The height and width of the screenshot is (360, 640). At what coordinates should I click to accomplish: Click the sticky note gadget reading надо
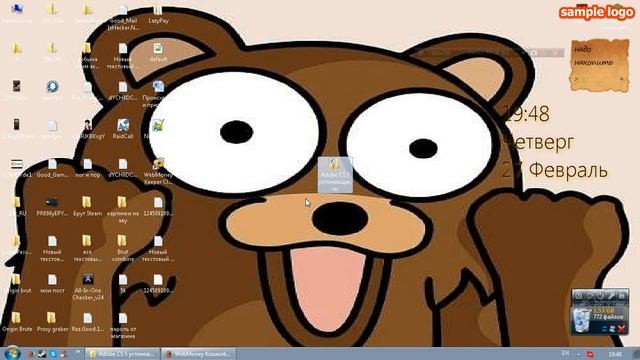point(599,65)
